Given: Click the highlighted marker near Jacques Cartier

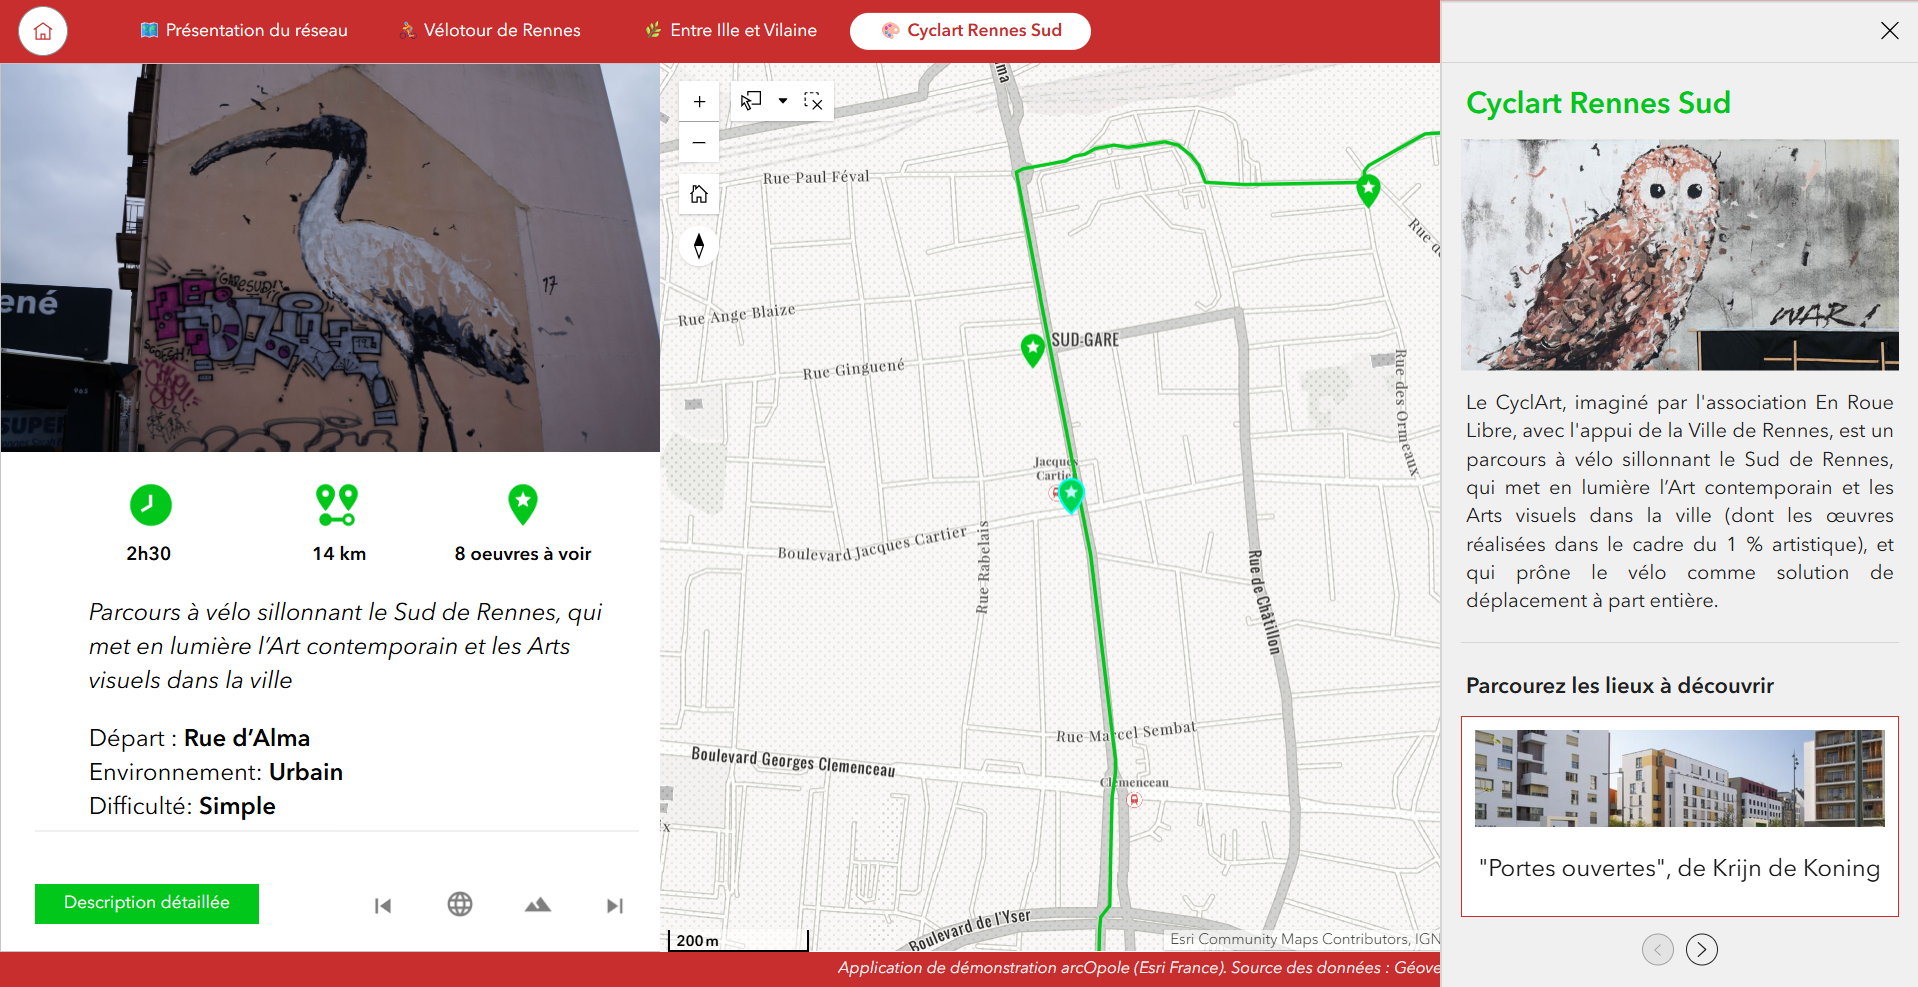Looking at the screenshot, I should pos(1071,493).
